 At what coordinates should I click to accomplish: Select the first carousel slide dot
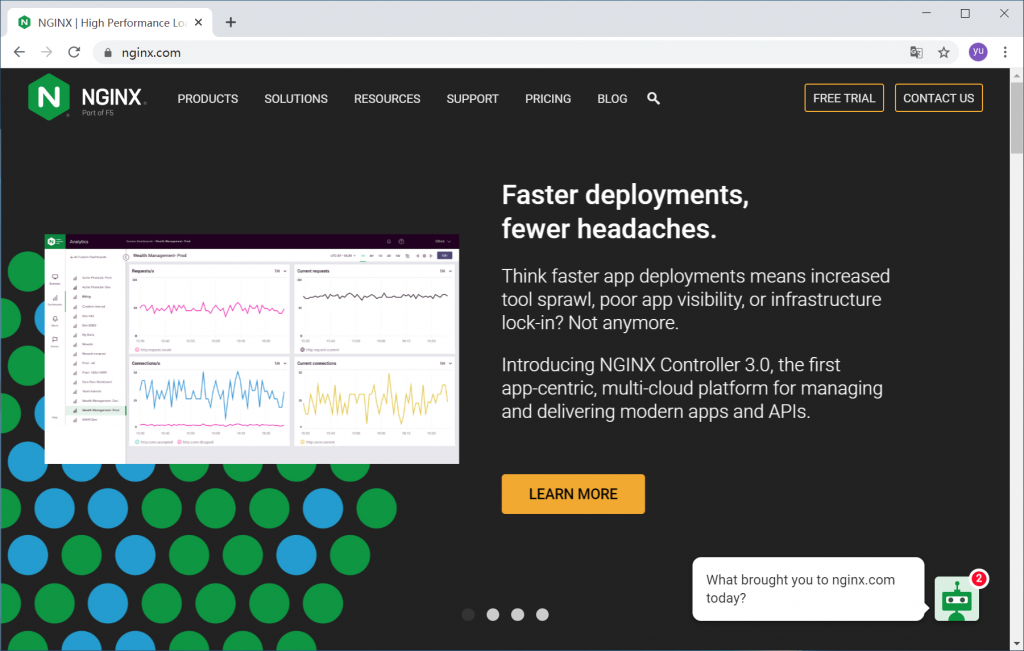[468, 615]
